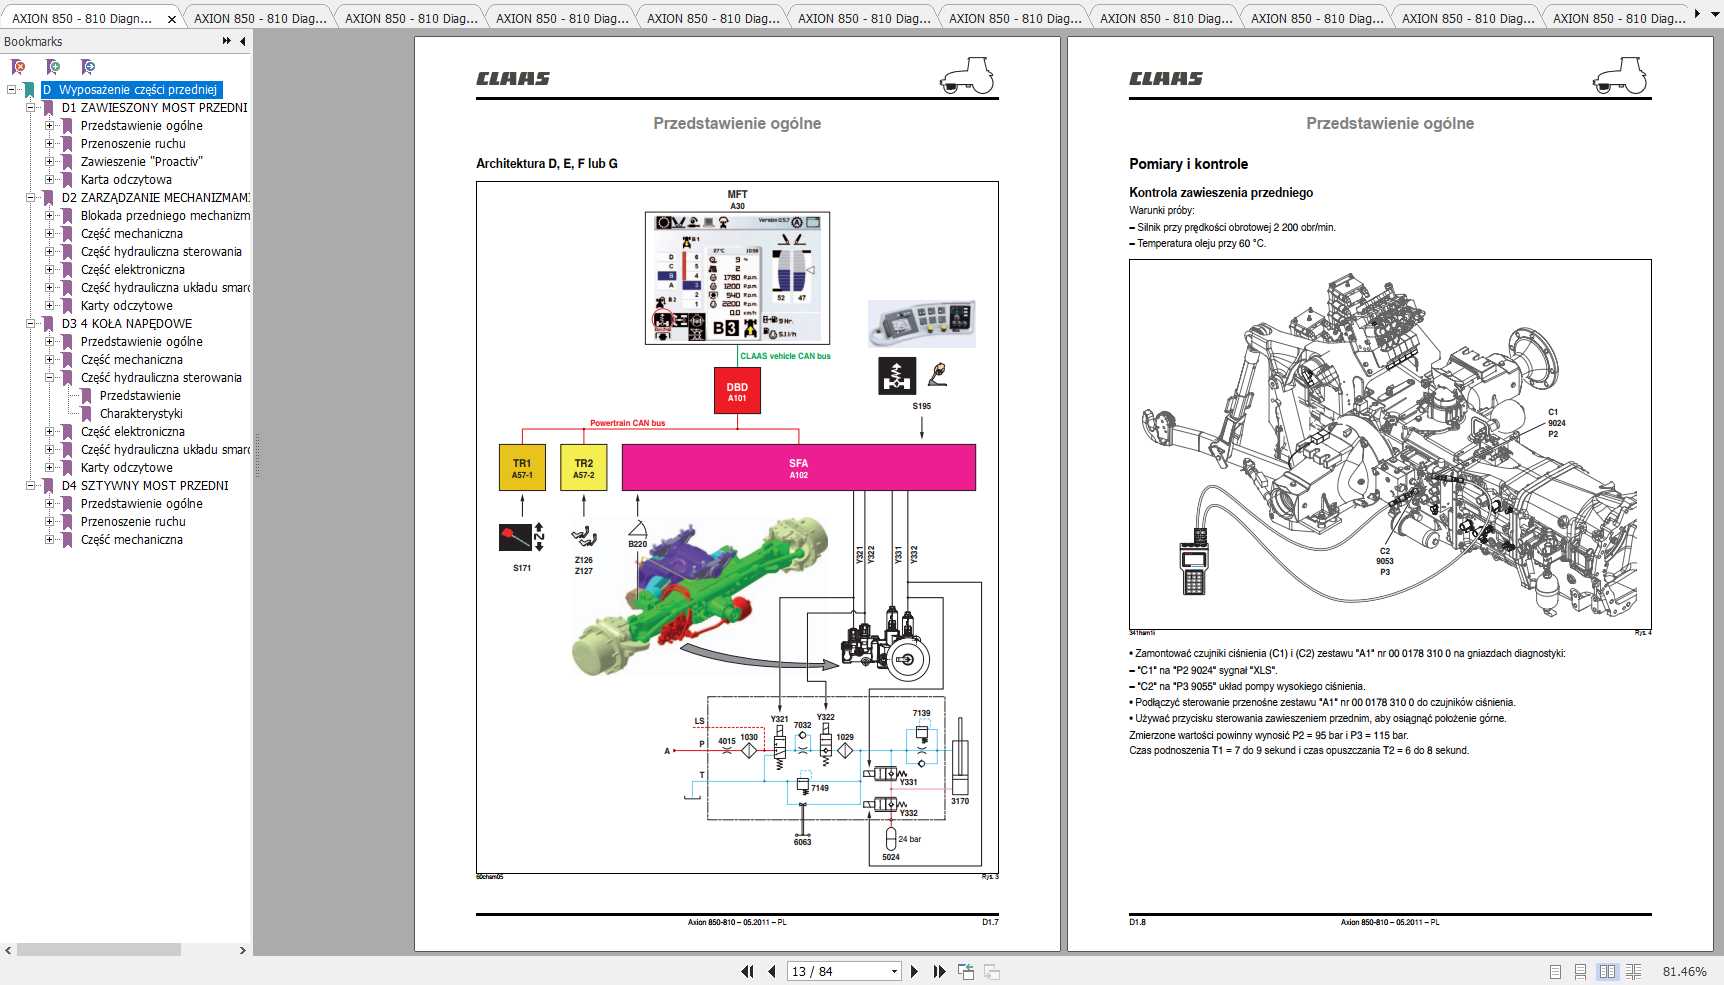Switch to the sixth AXION 850 - 810 tab
Viewport: 1724px width, 985px height.
pos(864,18)
